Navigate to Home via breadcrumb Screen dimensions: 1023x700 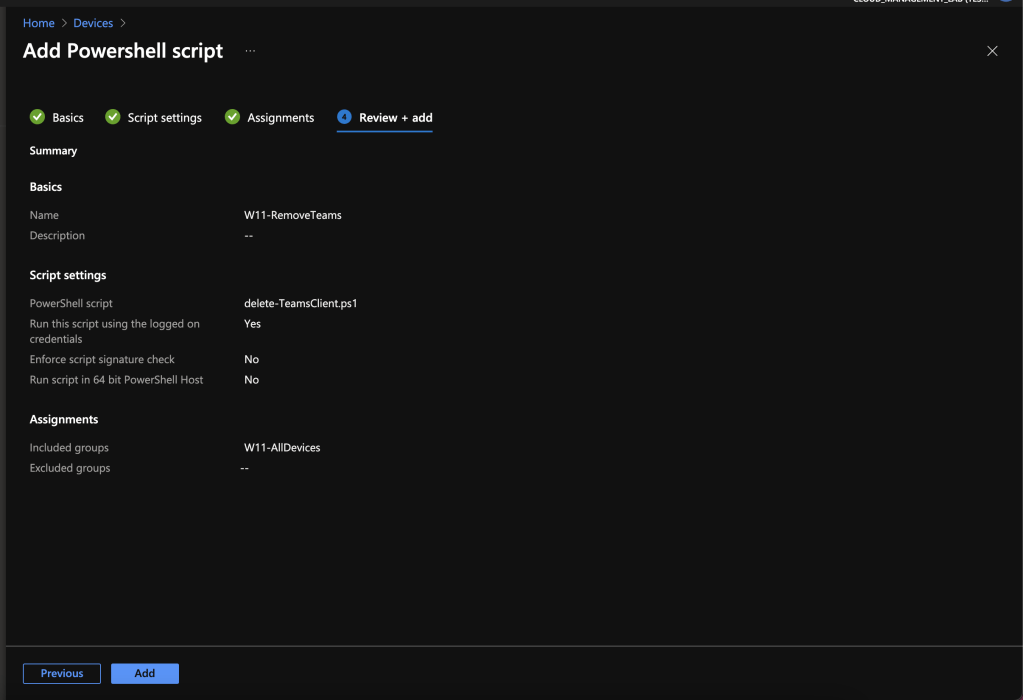pos(39,23)
